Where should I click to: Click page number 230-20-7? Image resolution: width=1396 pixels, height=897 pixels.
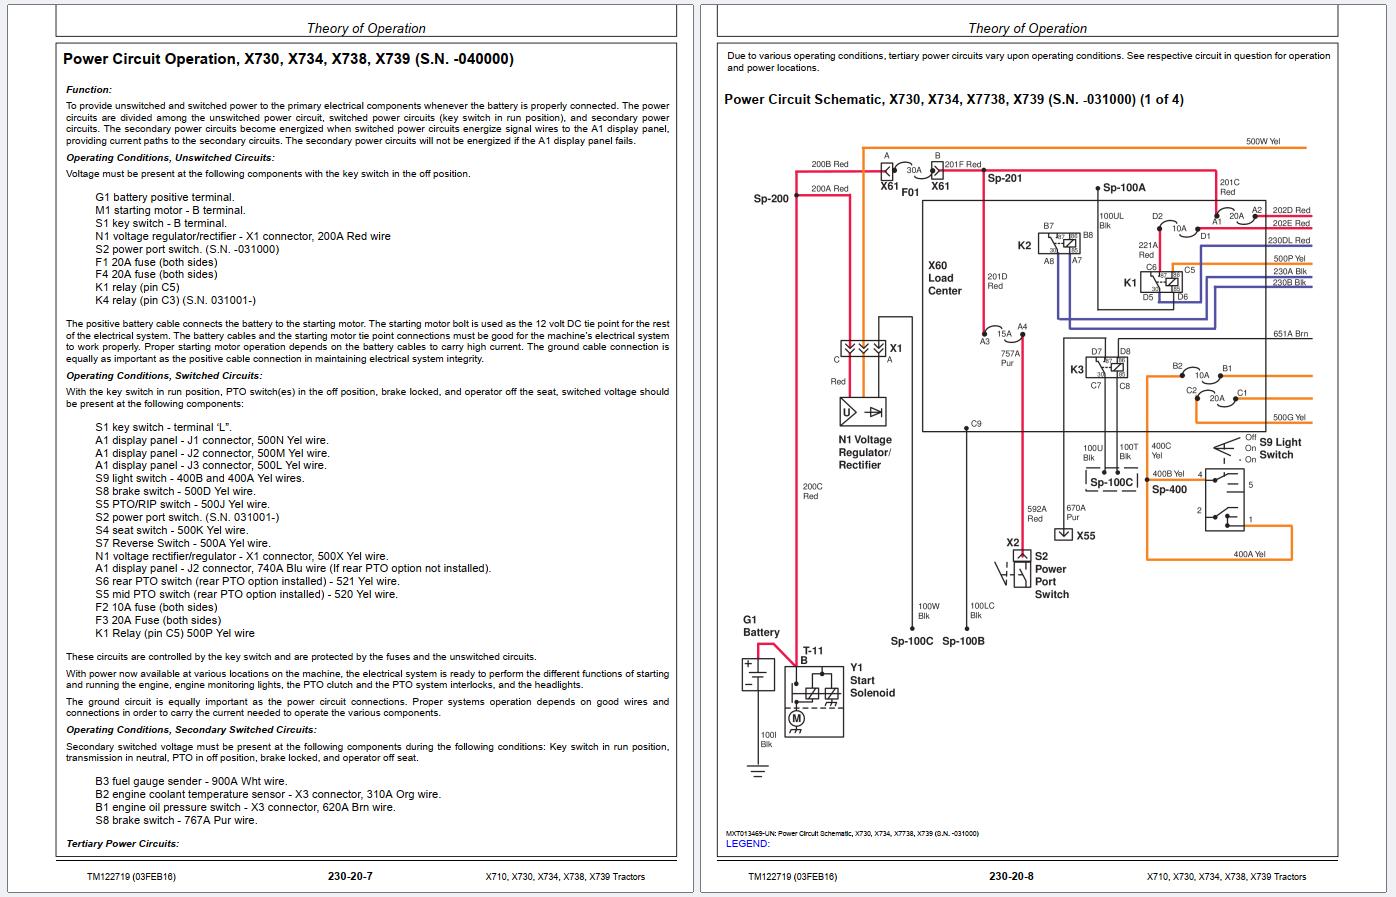(x=350, y=877)
